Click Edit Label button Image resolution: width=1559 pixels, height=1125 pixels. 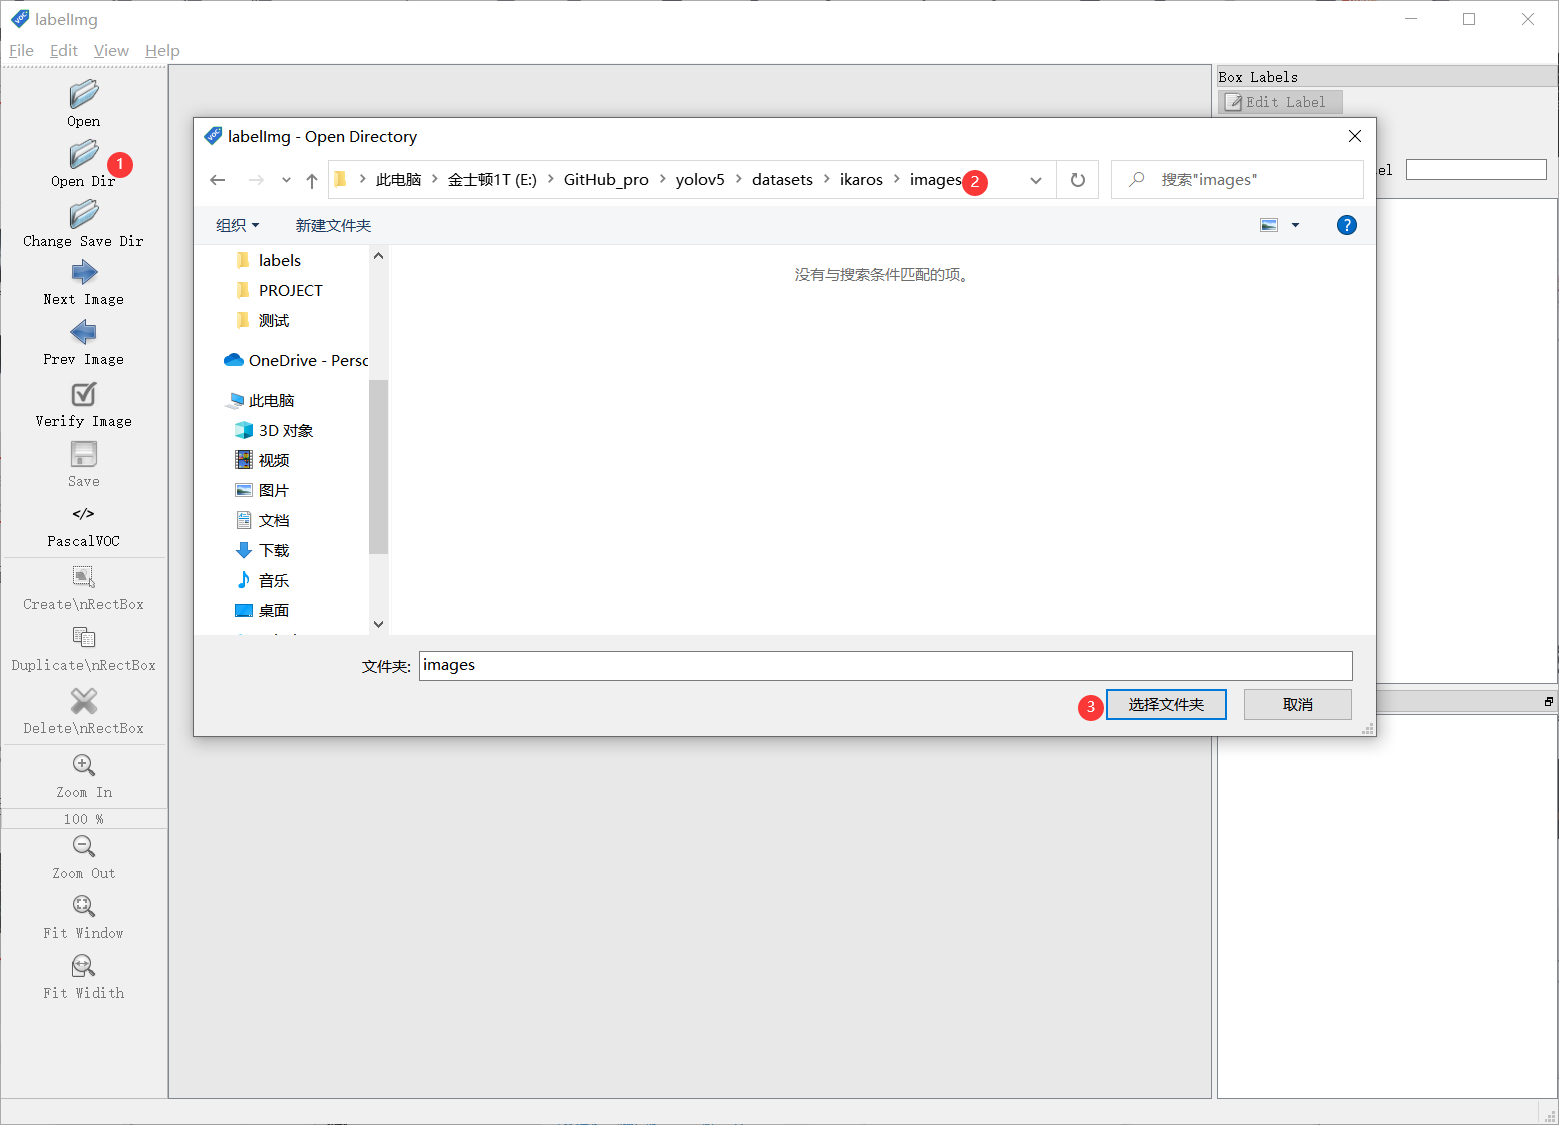(x=1280, y=102)
